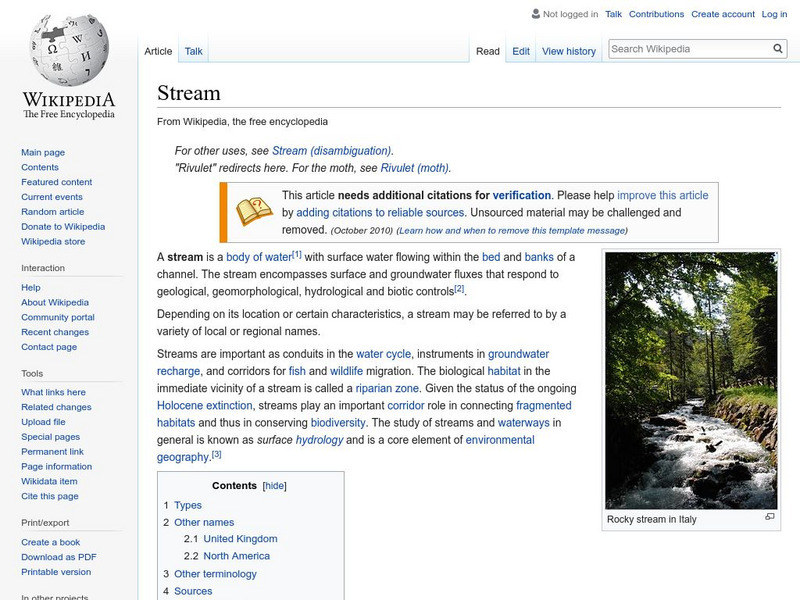Open the user Talk link in top bar
The height and width of the screenshot is (600, 800).
click(x=613, y=14)
